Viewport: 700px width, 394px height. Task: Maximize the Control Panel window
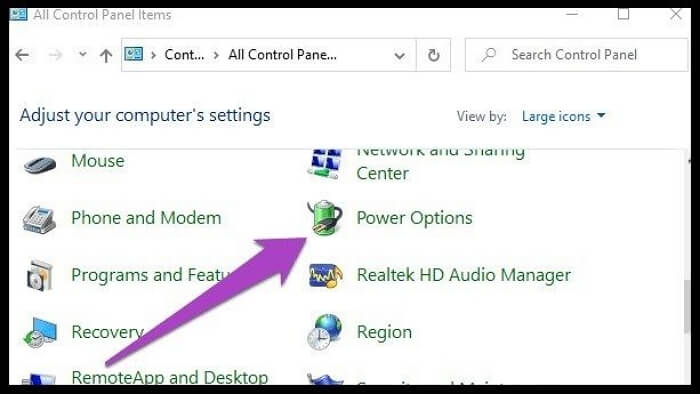pos(623,14)
